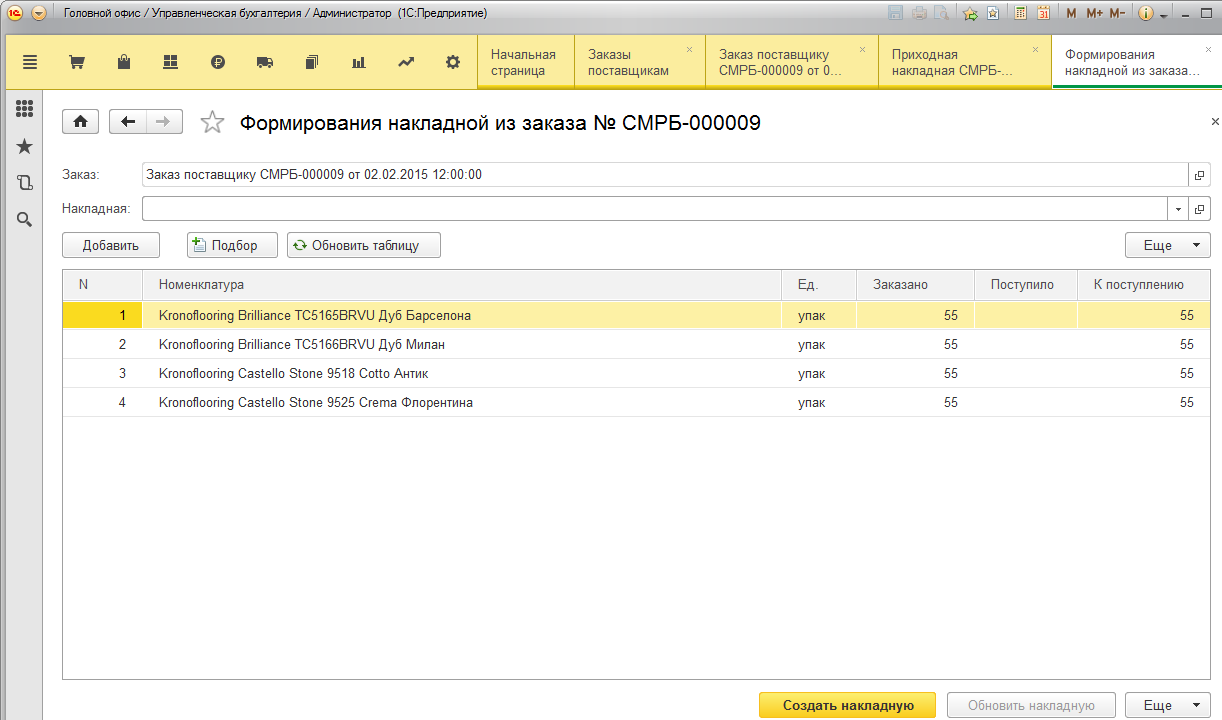The height and width of the screenshot is (720, 1222).
Task: Open history icon in left sidebar
Action: coord(25,183)
